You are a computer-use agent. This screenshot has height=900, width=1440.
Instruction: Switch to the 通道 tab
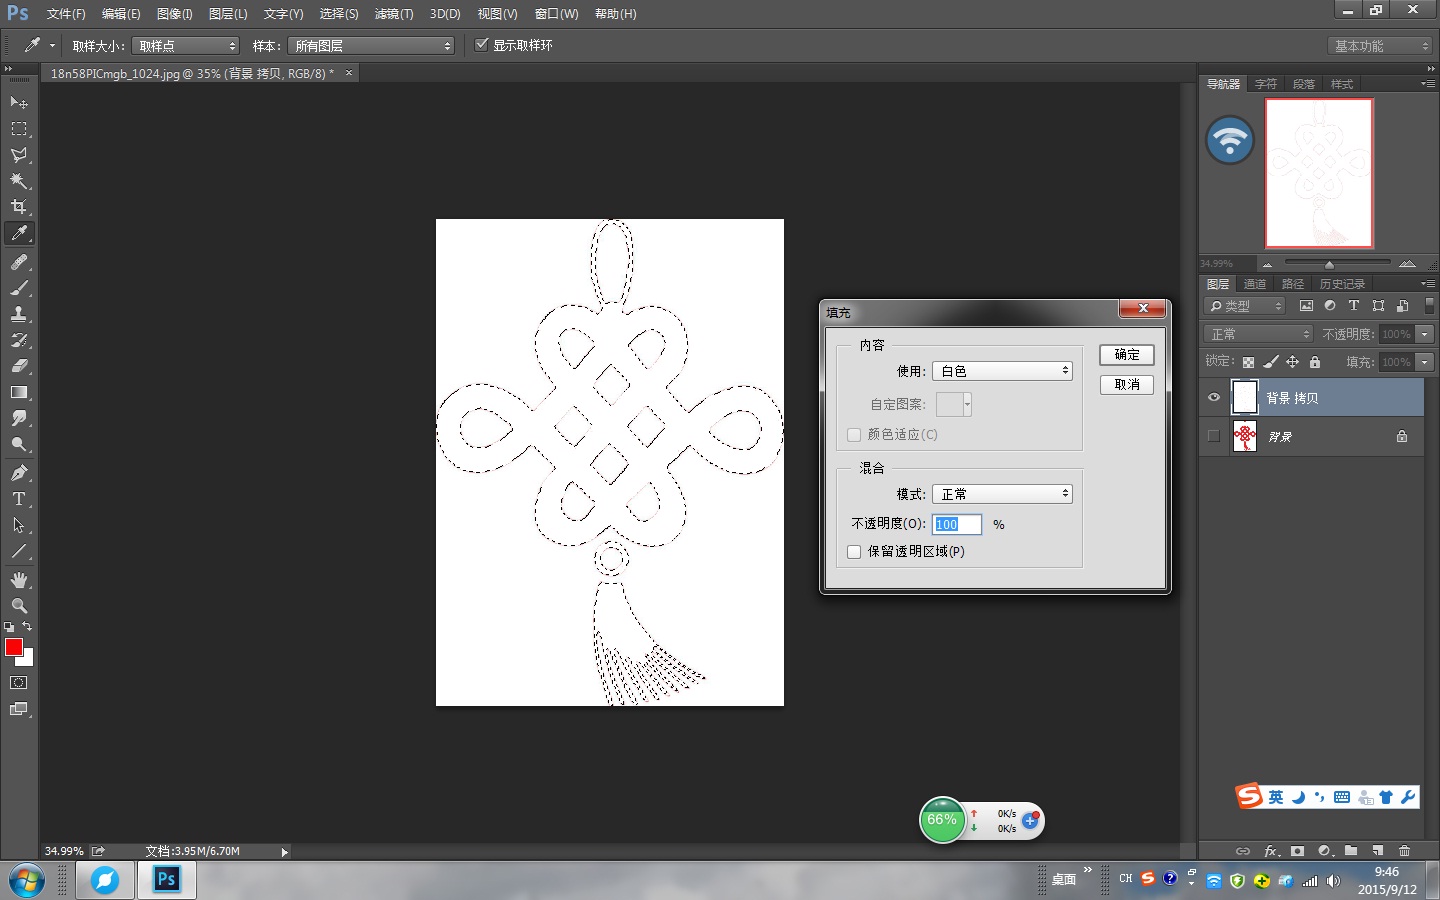tap(1255, 284)
